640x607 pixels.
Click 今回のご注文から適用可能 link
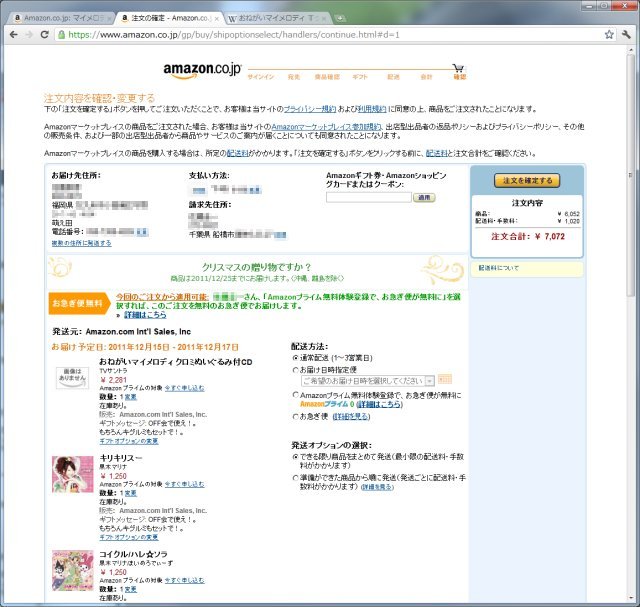click(162, 297)
